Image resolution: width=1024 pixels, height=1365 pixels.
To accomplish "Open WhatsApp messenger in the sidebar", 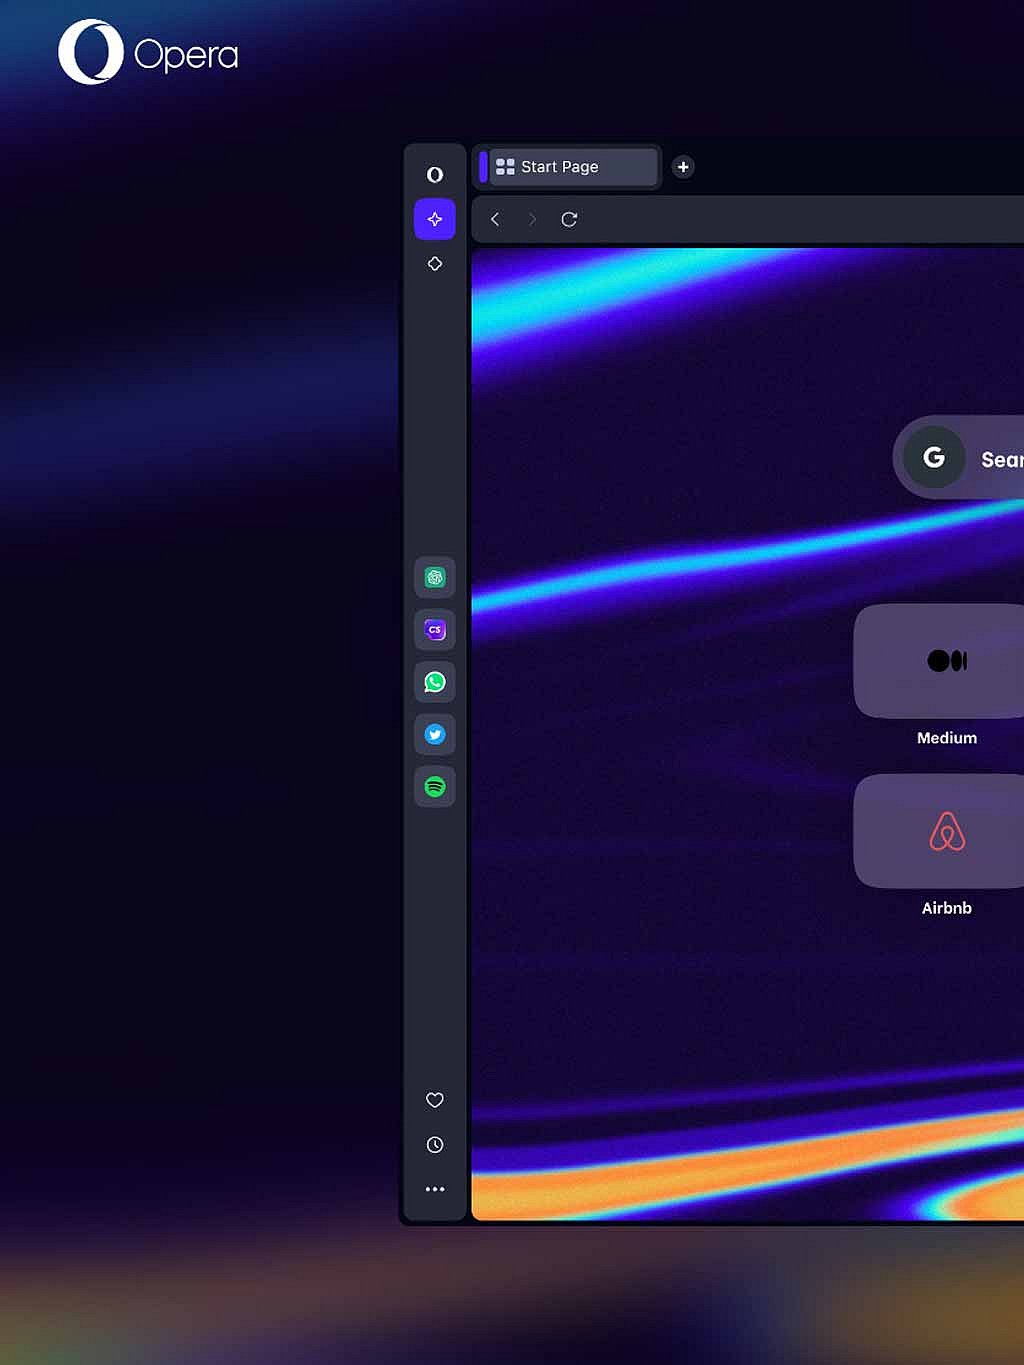I will (x=435, y=683).
